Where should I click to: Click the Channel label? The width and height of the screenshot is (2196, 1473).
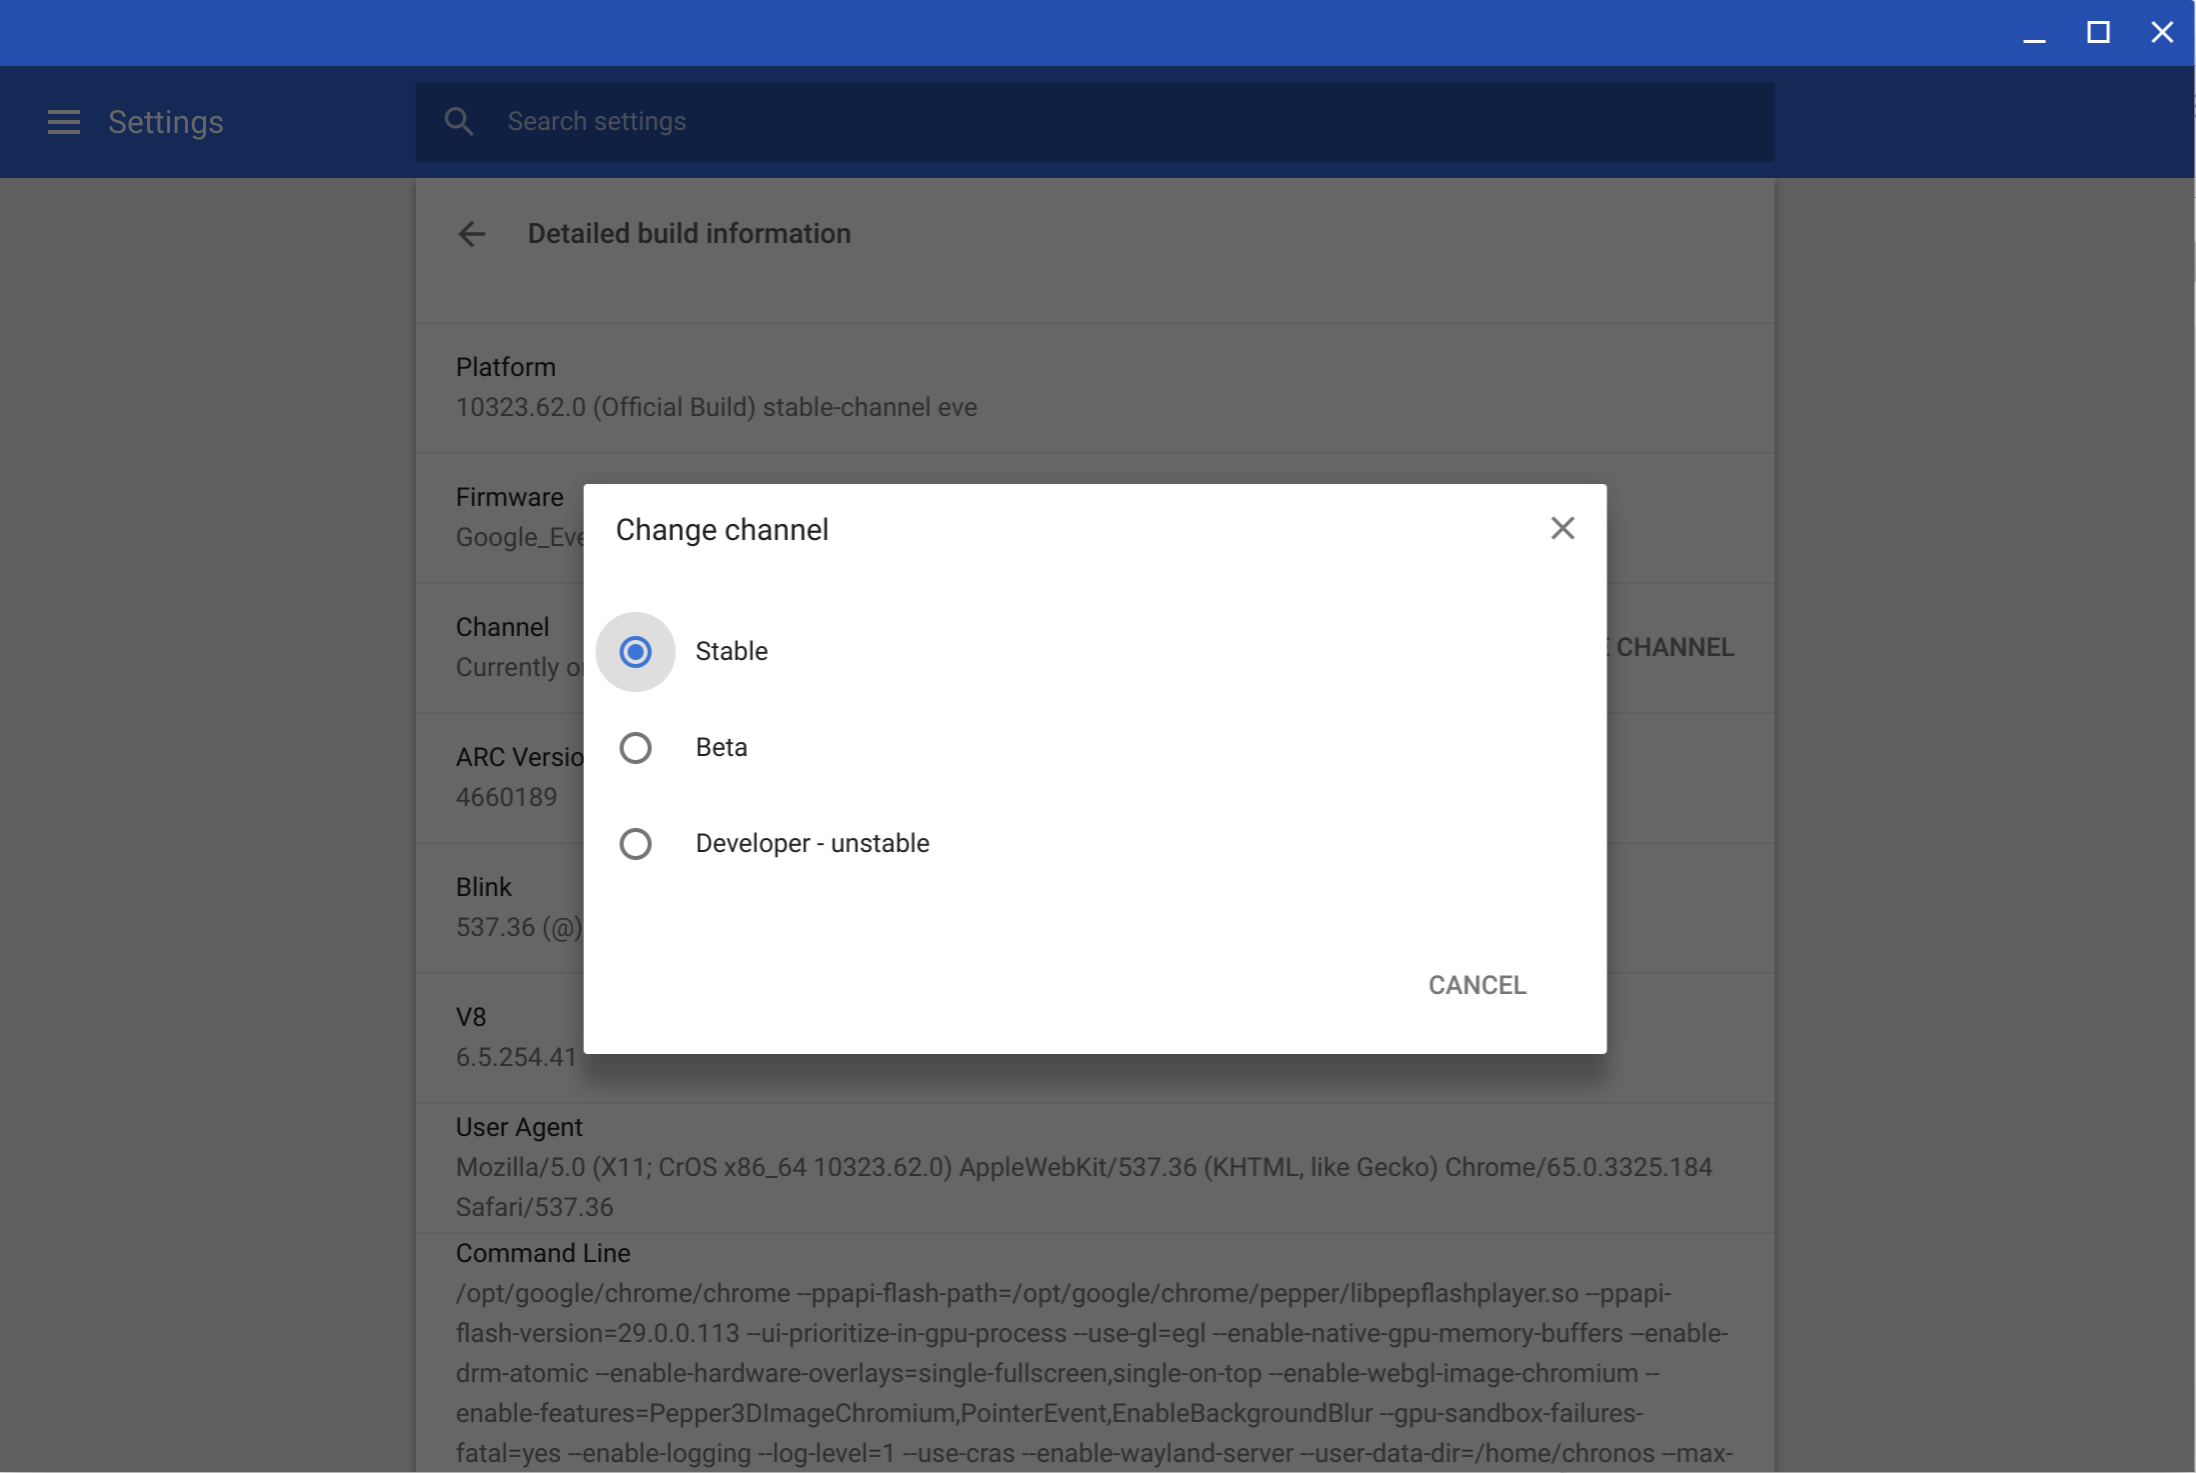coord(502,627)
